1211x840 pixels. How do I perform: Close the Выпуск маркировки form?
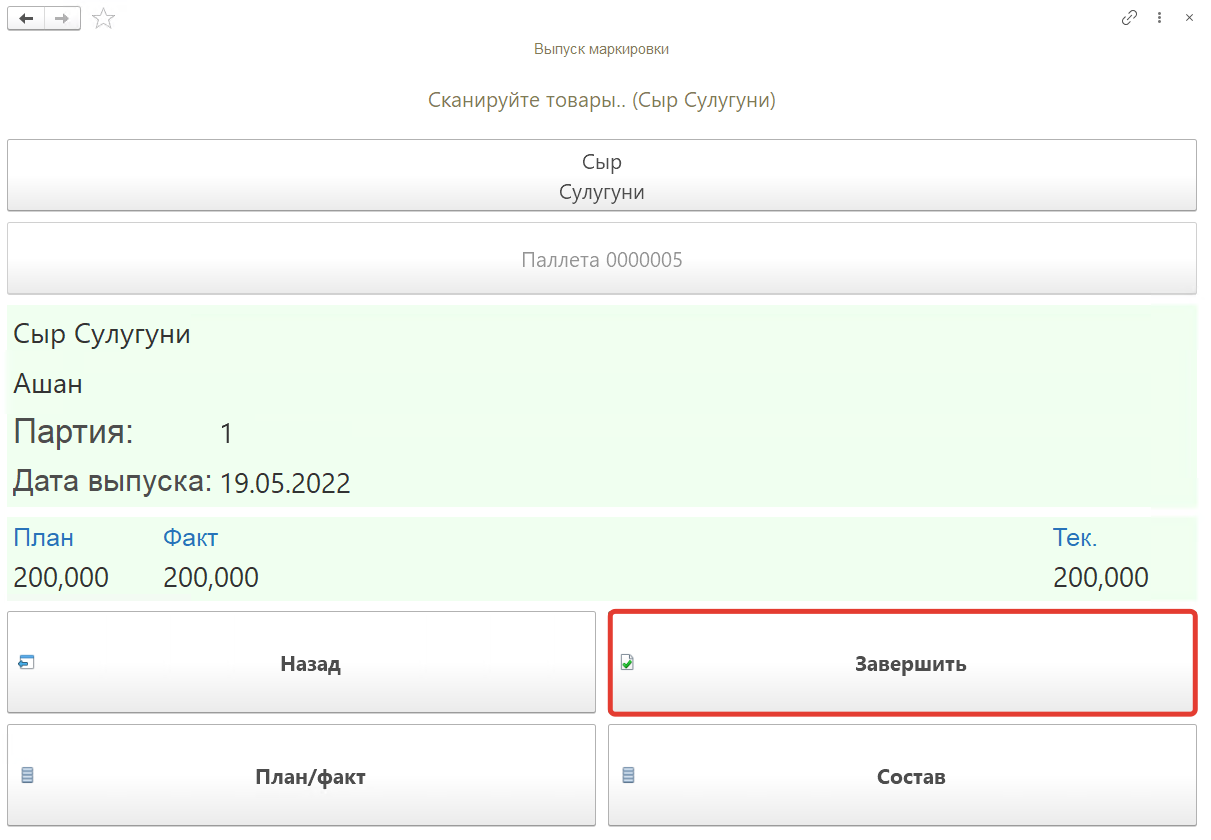pyautogui.click(x=1189, y=17)
